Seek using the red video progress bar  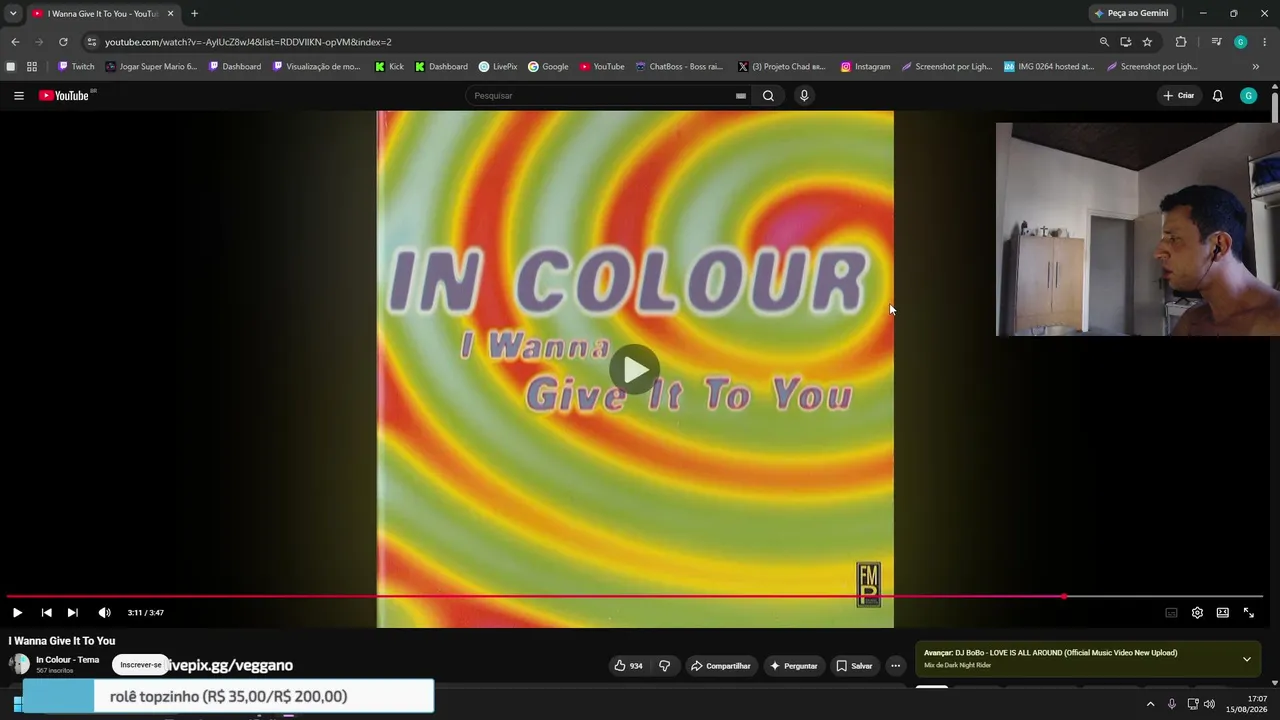(x=635, y=596)
